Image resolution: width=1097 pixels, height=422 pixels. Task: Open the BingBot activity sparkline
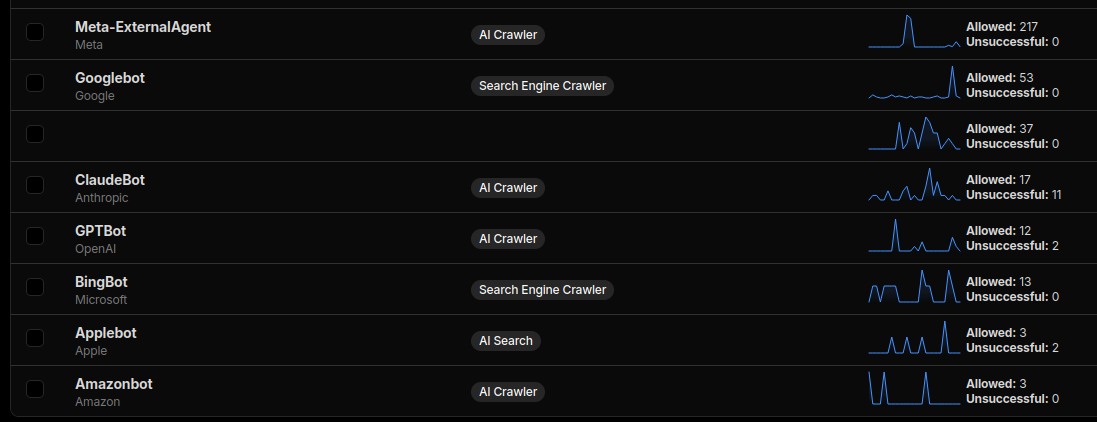pos(914,287)
